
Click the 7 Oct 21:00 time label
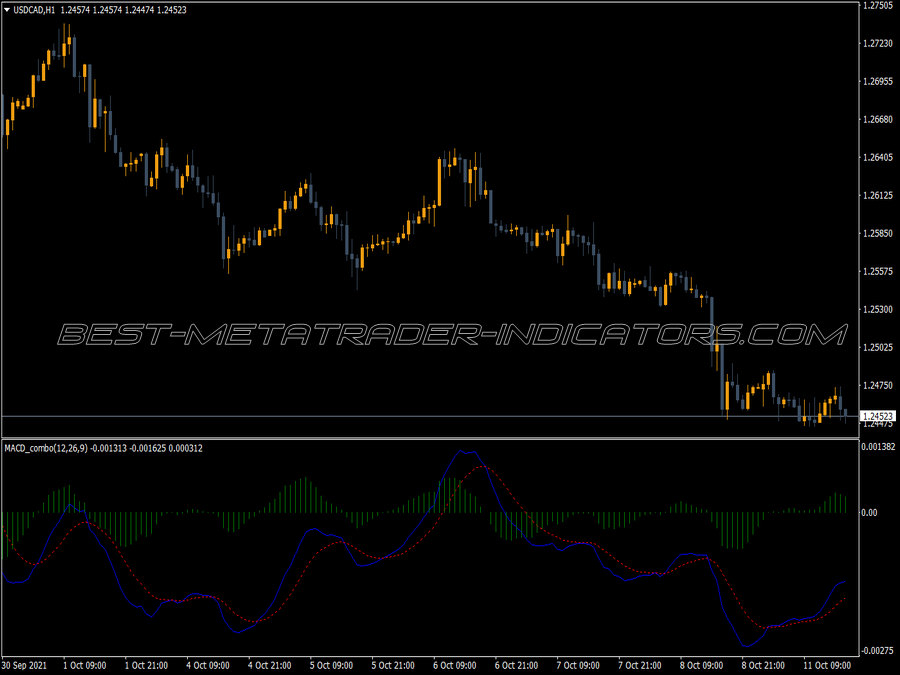coord(640,665)
